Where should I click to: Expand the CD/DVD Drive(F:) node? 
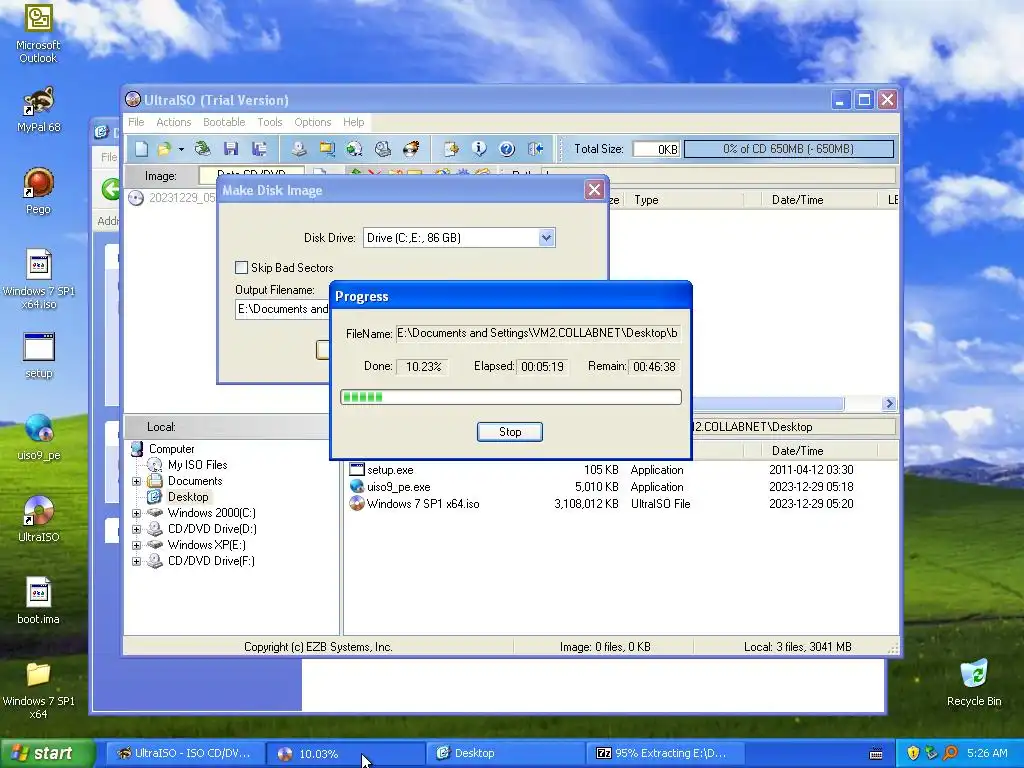pos(136,562)
